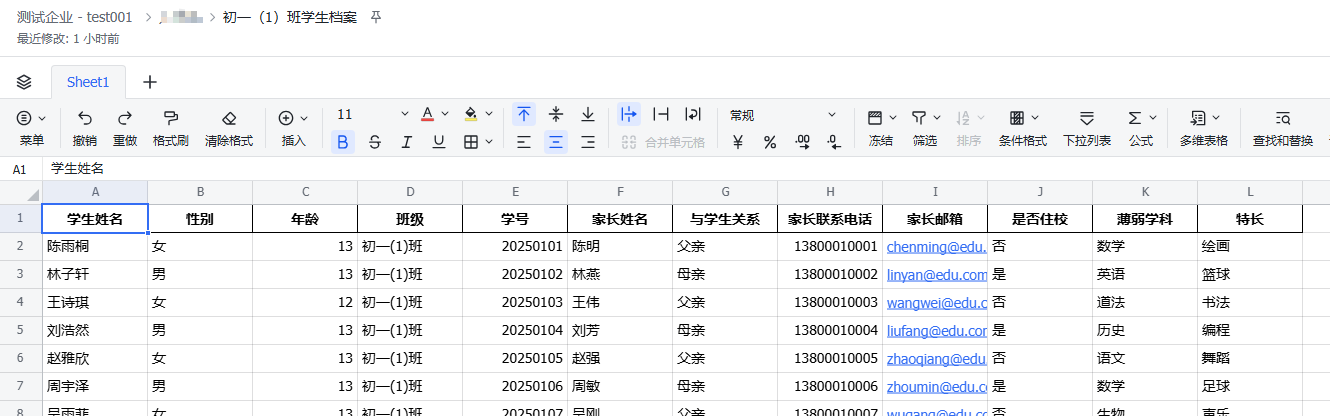This screenshot has width=1330, height=416.
Task: Click the formula bar showing 学生姓名
Action: (x=686, y=169)
